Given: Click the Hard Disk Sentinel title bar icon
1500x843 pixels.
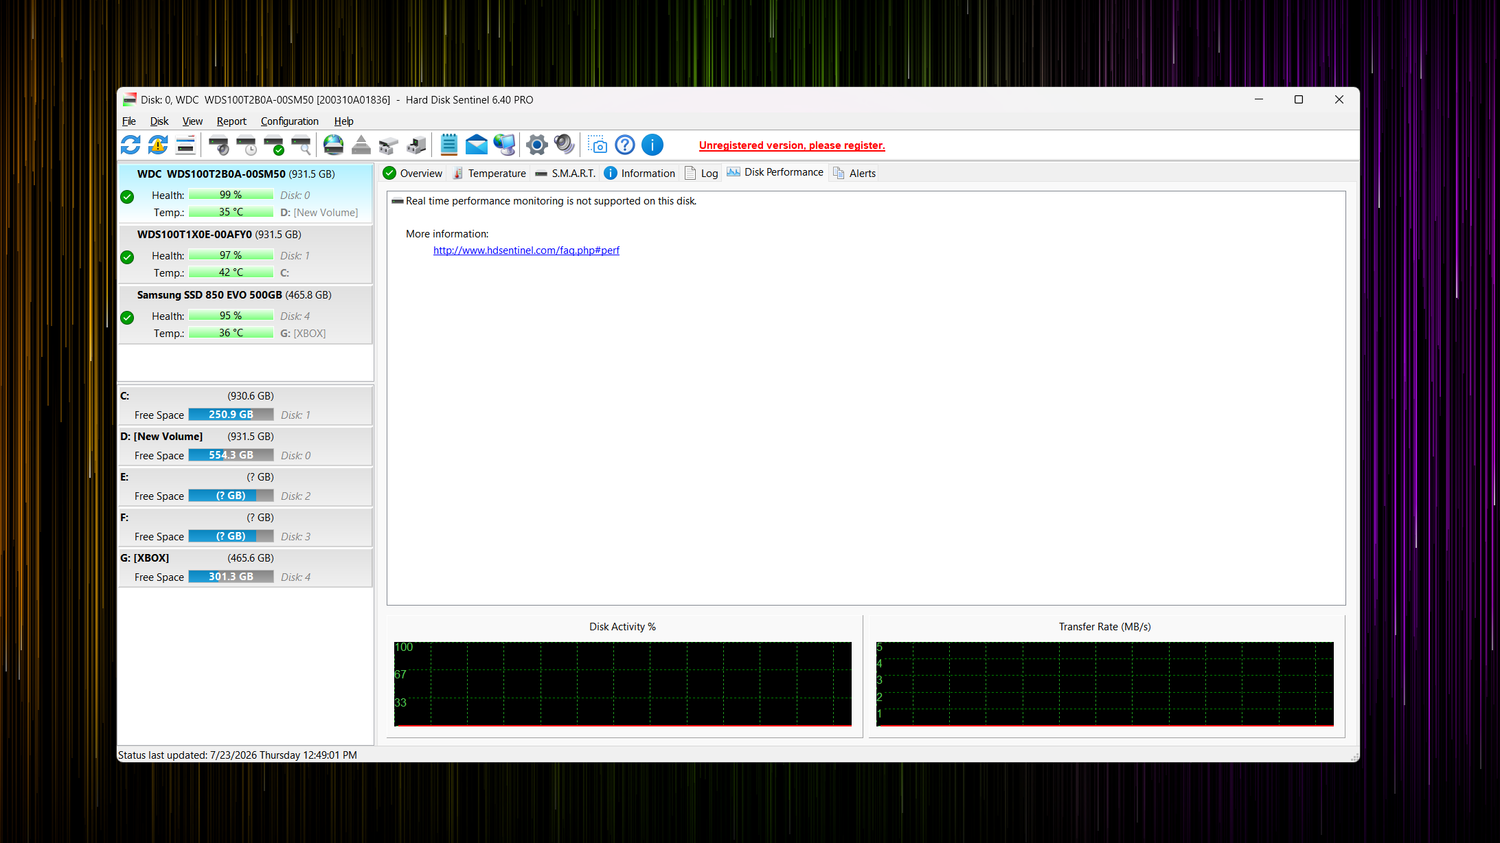Looking at the screenshot, I should point(130,100).
